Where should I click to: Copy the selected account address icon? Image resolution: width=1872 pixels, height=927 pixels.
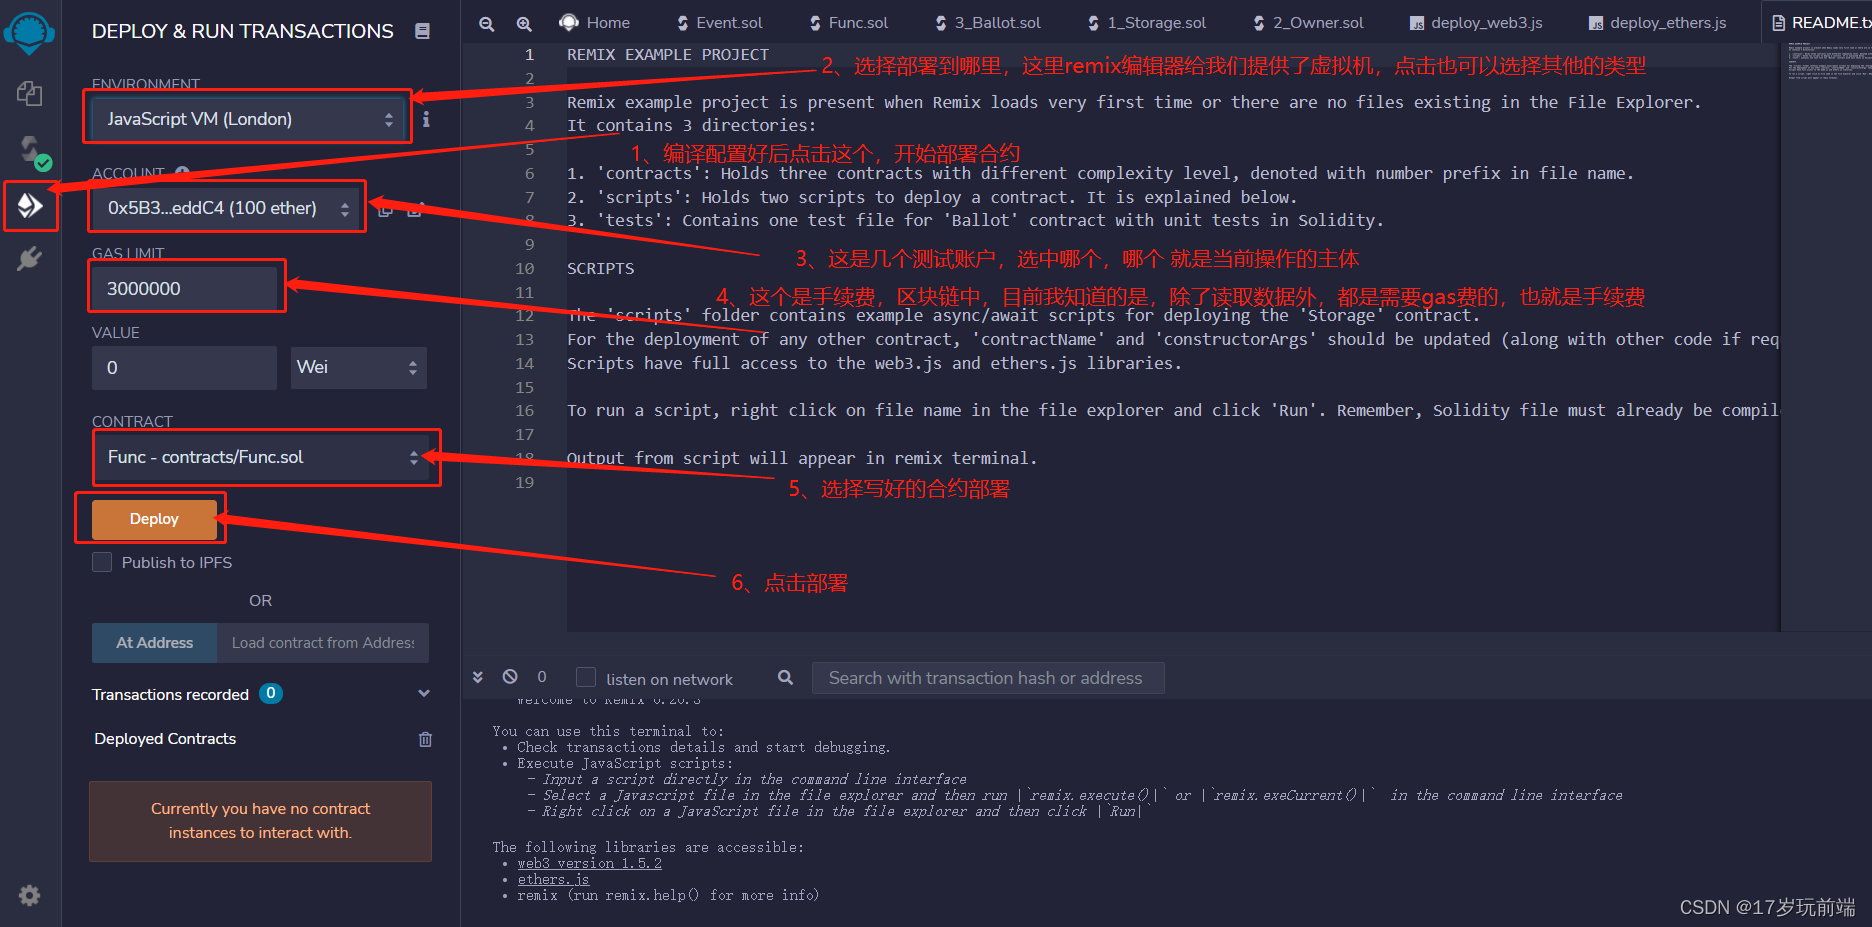385,209
